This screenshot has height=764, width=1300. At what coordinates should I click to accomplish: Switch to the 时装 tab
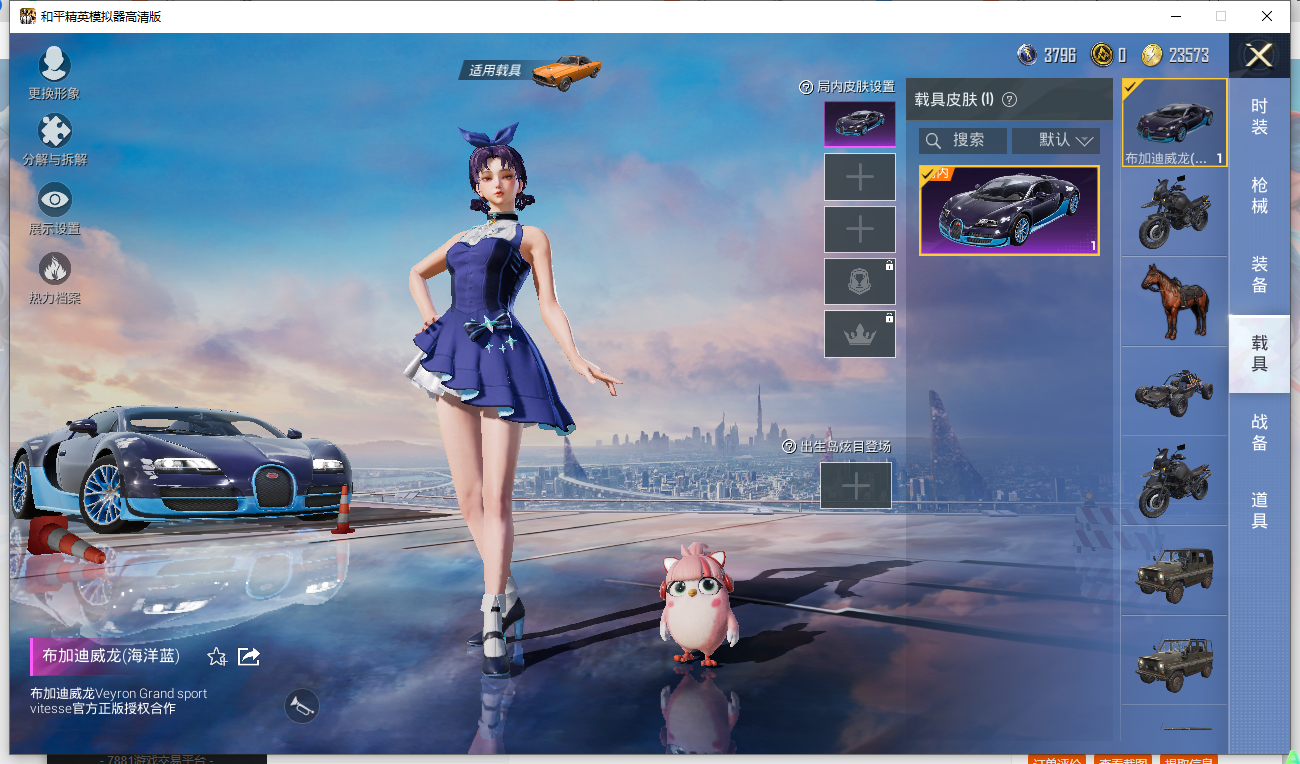click(1259, 117)
